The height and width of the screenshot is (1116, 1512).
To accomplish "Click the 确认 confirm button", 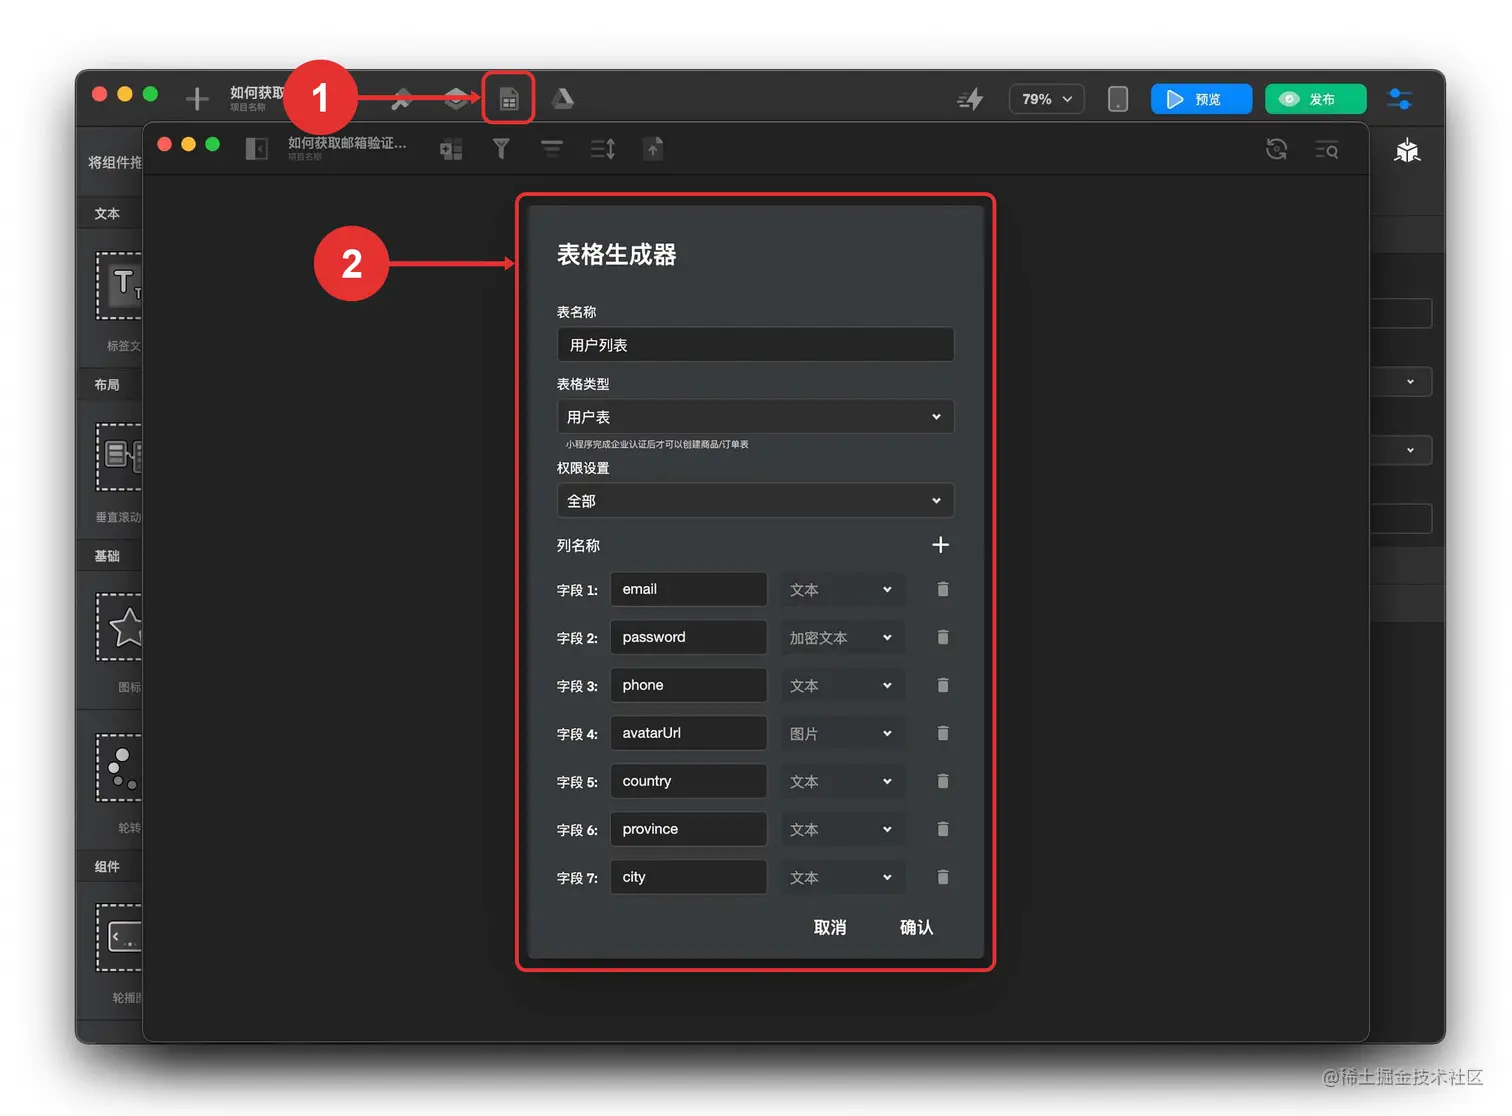I will pos(916,927).
